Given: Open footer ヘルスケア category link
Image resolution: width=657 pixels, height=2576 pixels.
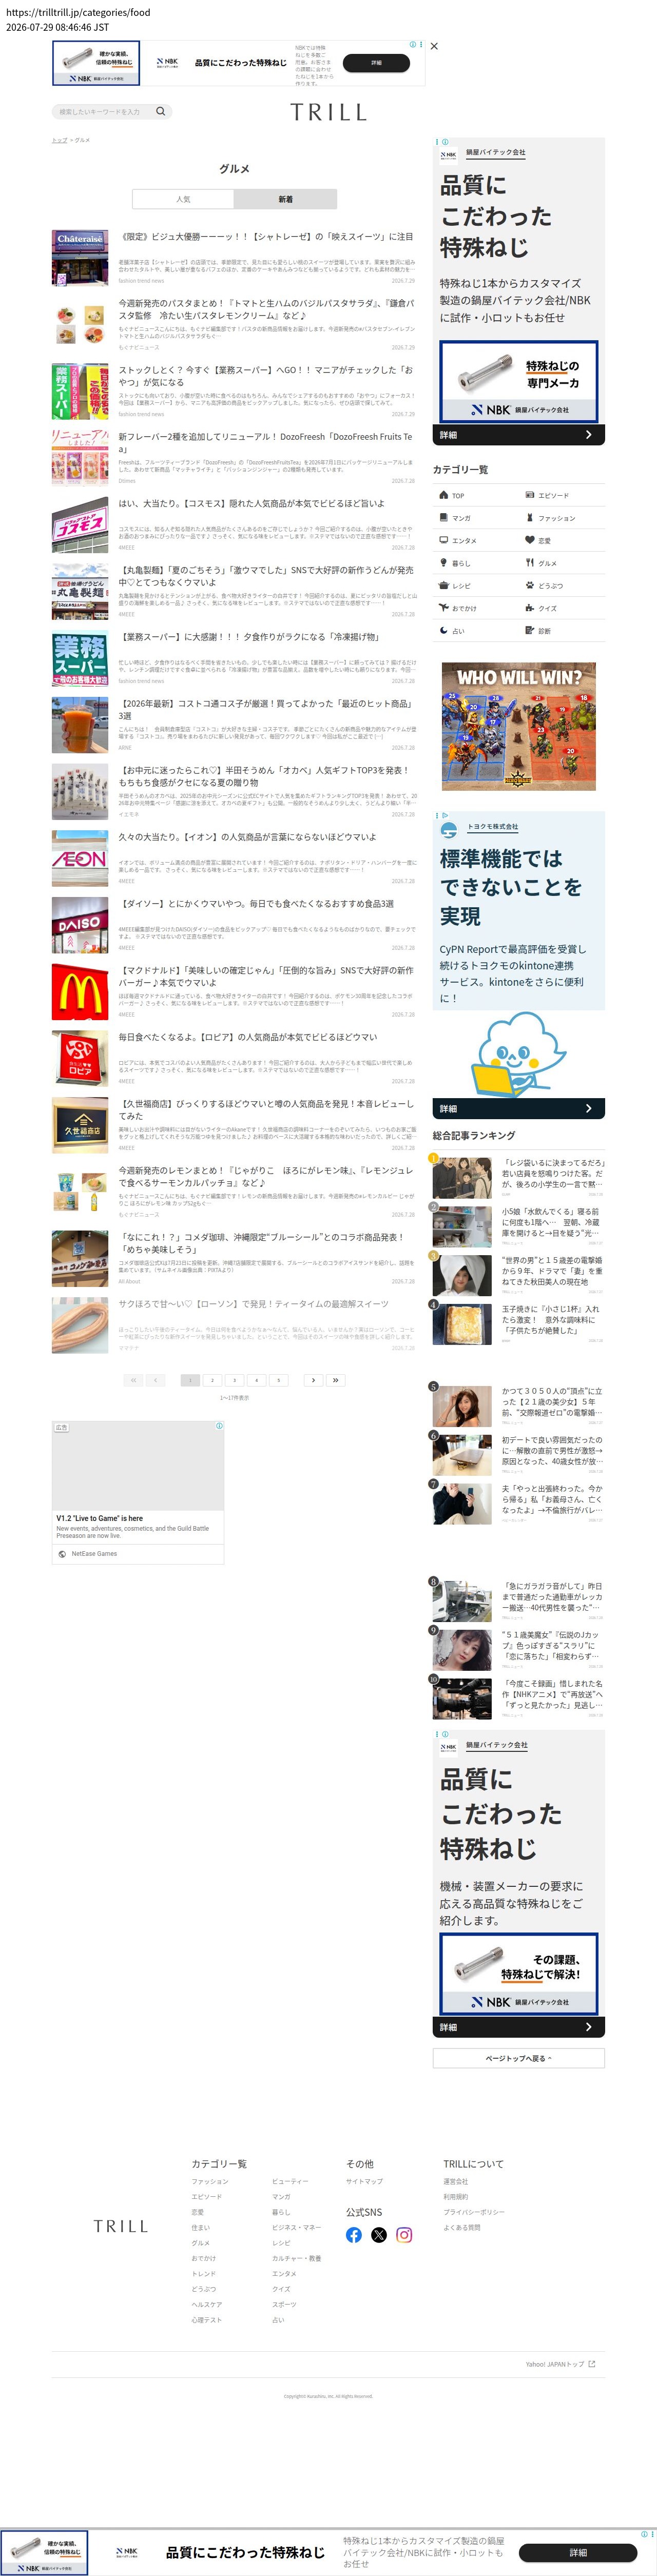Looking at the screenshot, I should tap(207, 2304).
